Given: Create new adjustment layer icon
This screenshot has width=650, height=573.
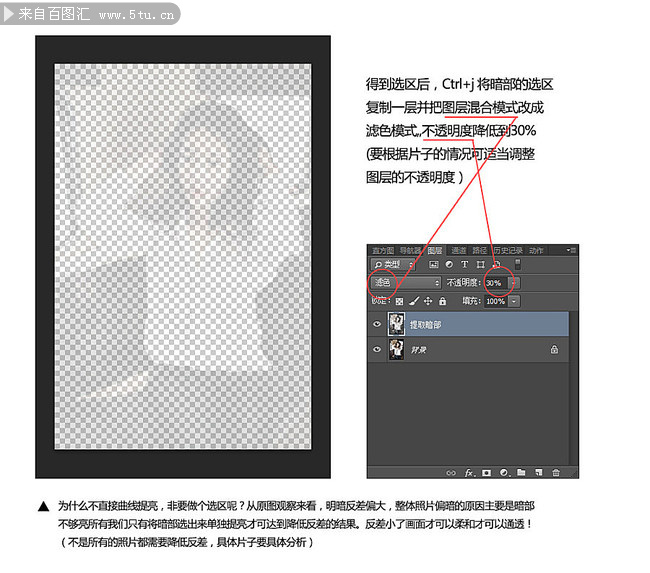Looking at the screenshot, I should (504, 471).
